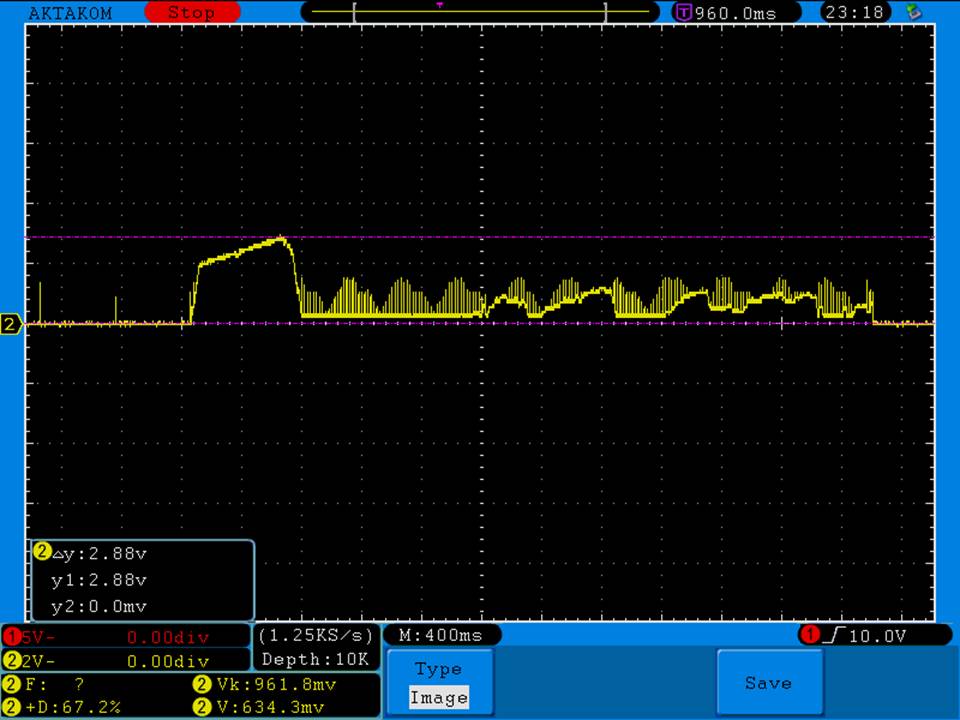The image size is (960, 720).
Task: Click the red channel 1 trigger icon
Action: [x=808, y=635]
